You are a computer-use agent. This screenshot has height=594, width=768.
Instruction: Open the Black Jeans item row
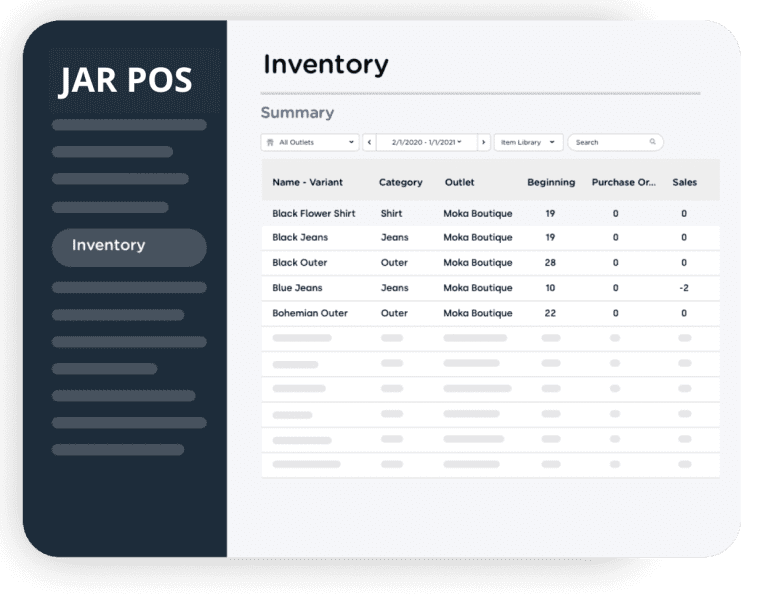300,238
